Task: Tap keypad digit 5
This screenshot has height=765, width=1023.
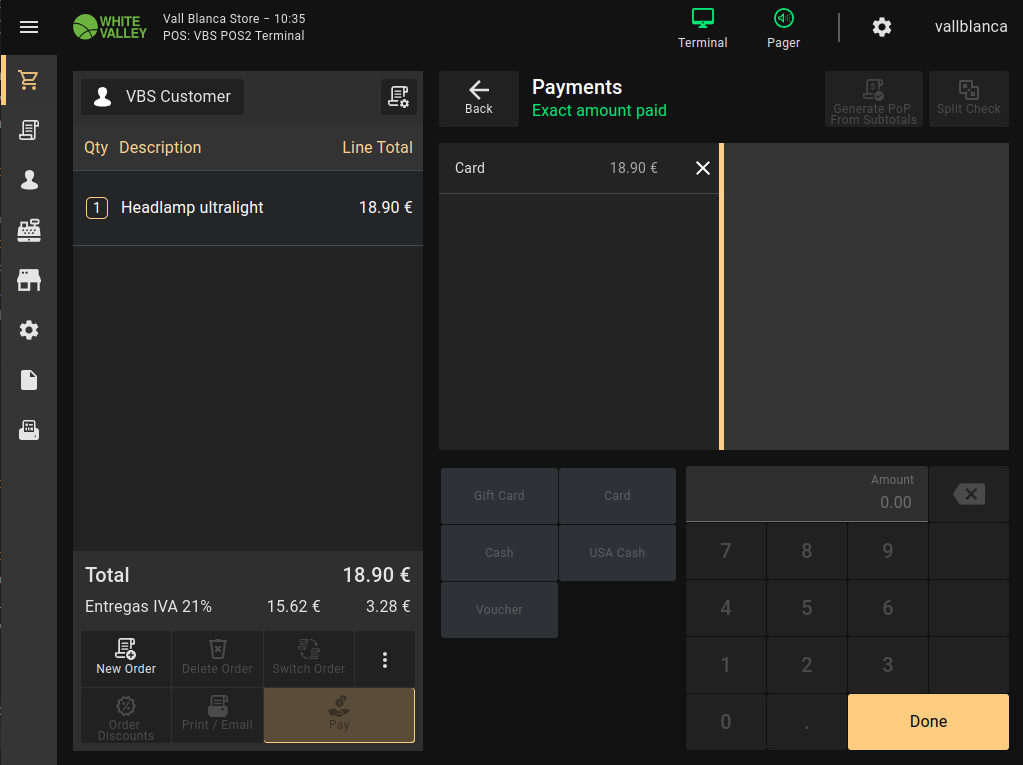Action: click(806, 608)
